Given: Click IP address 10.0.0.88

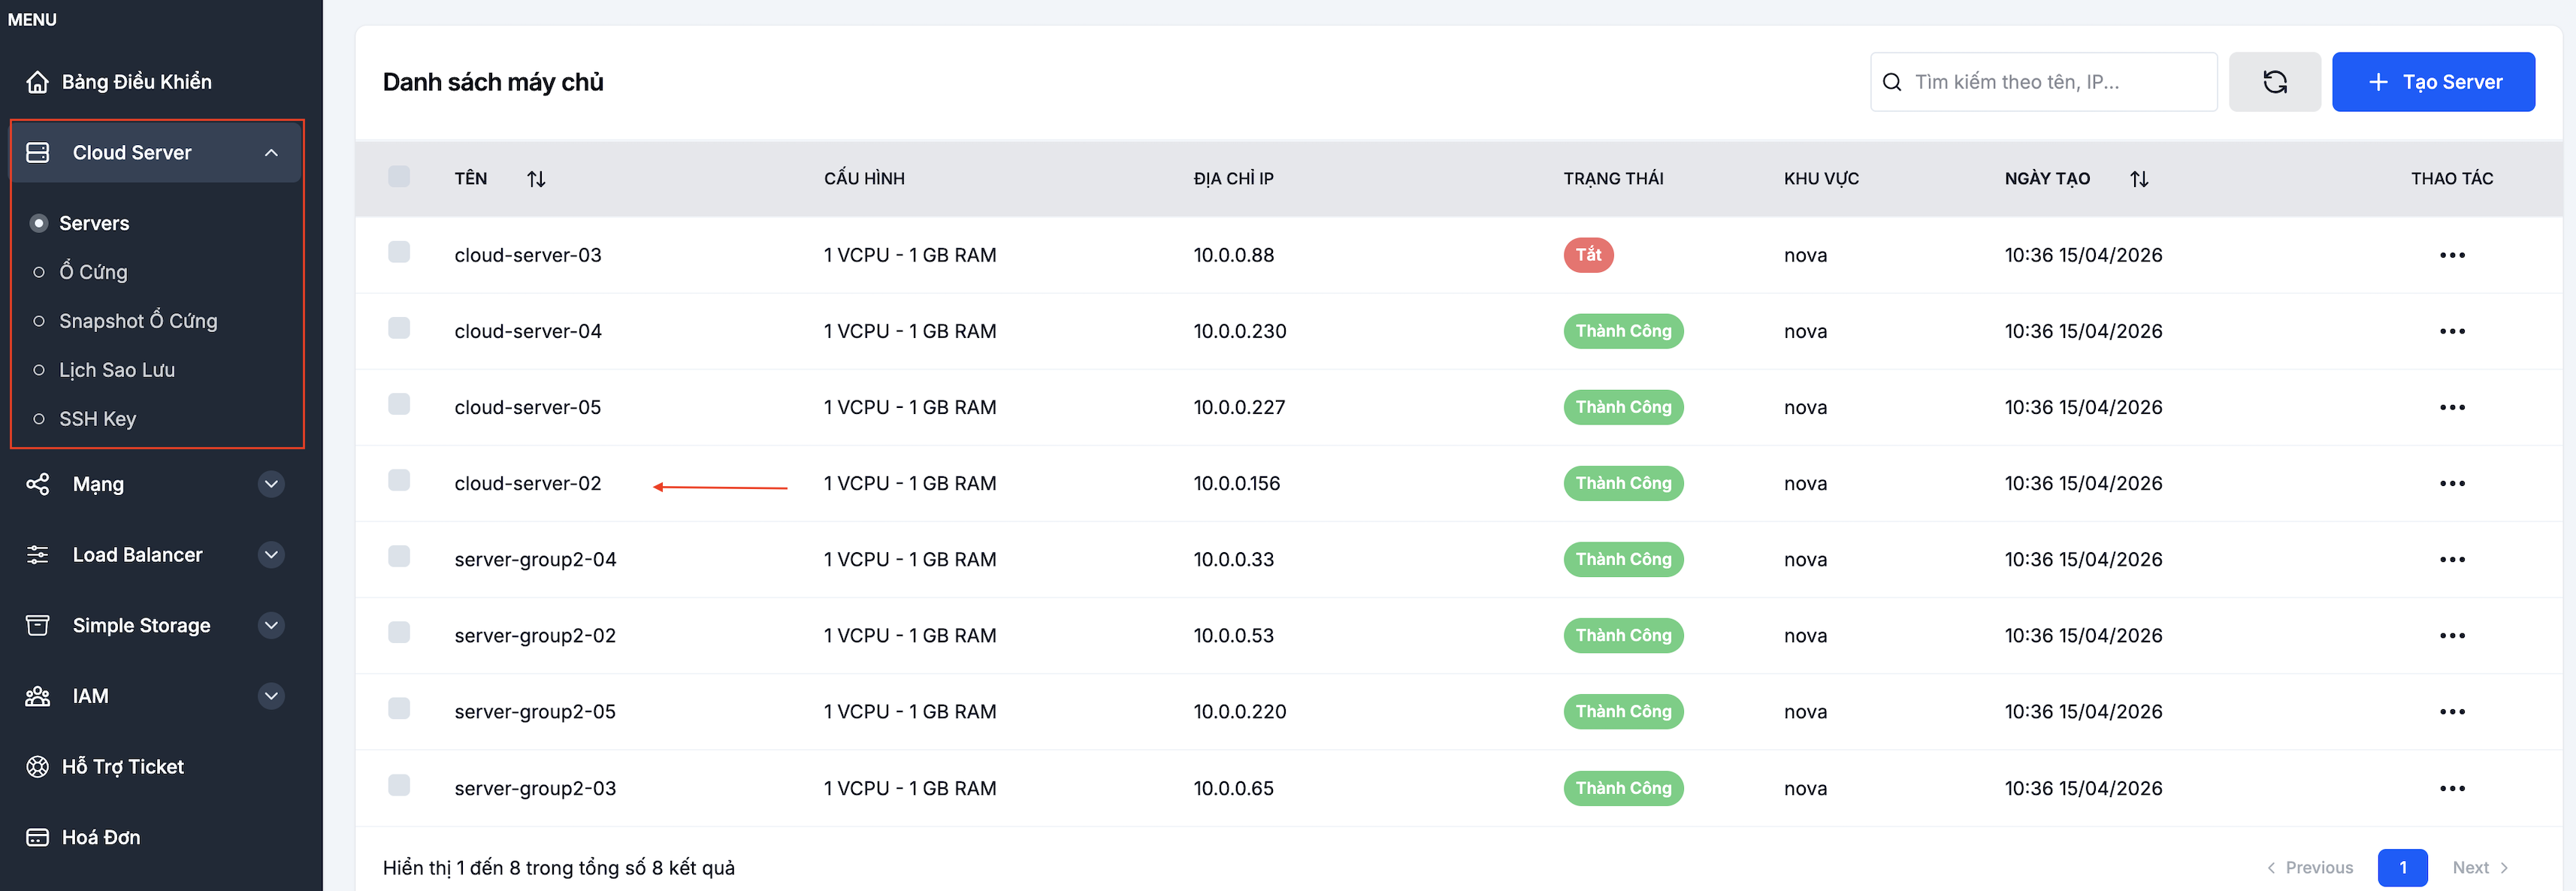Looking at the screenshot, I should (x=1233, y=255).
